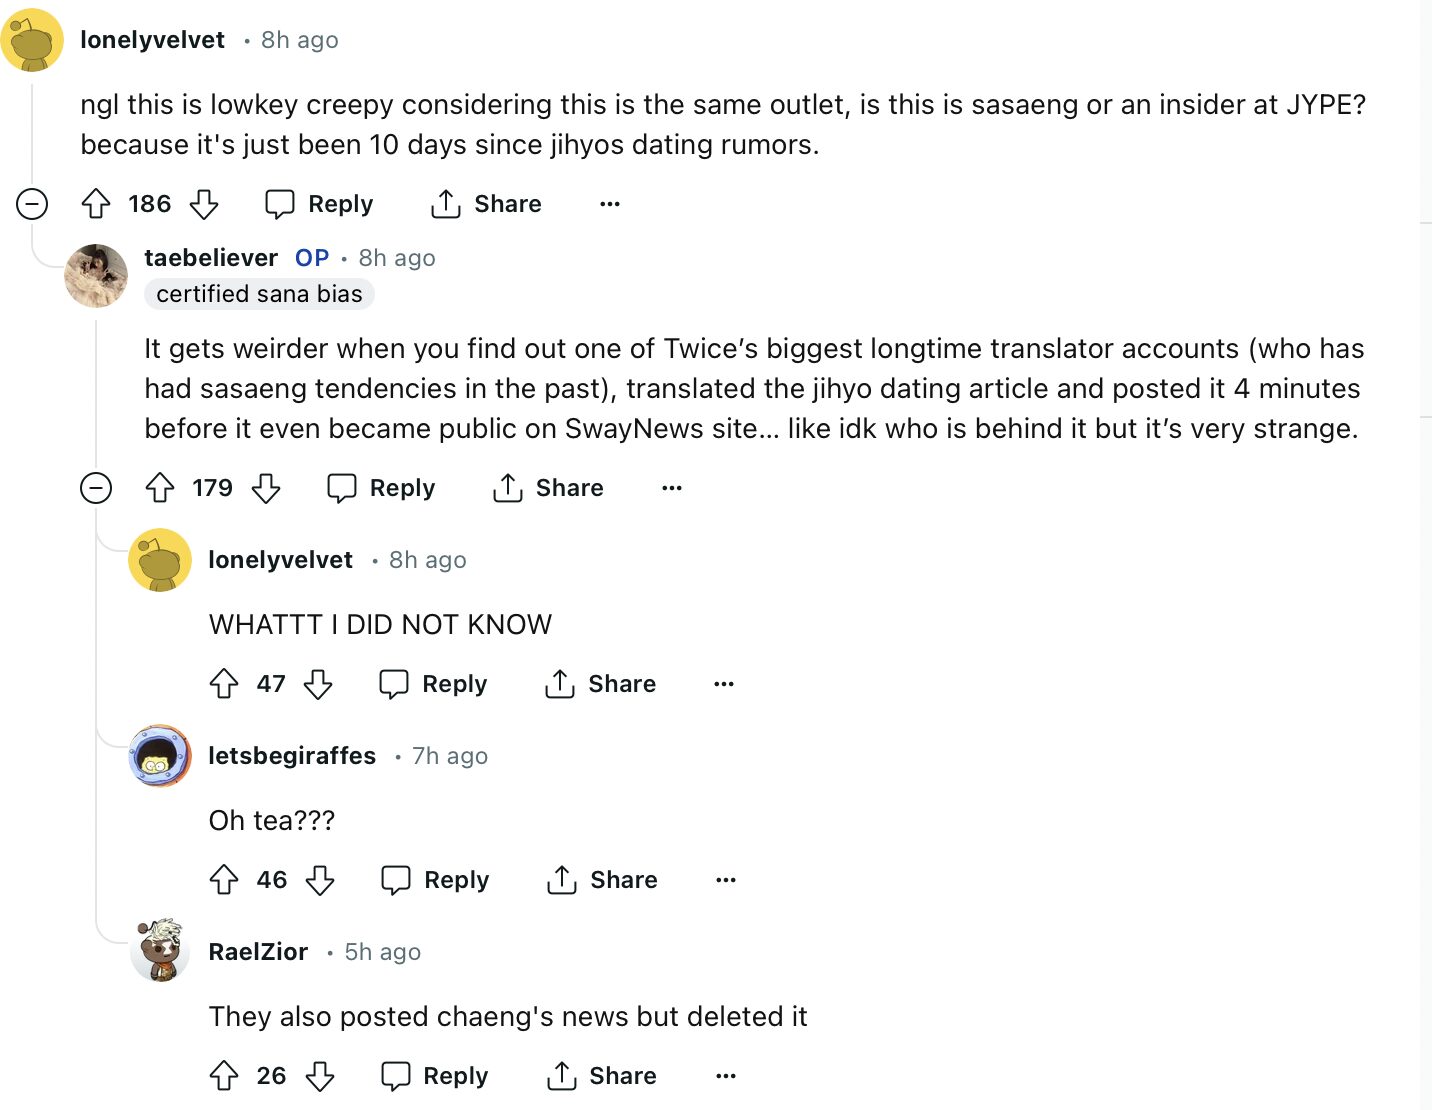This screenshot has width=1432, height=1110.
Task: Share the 'Oh tea???' comment
Action: click(602, 880)
